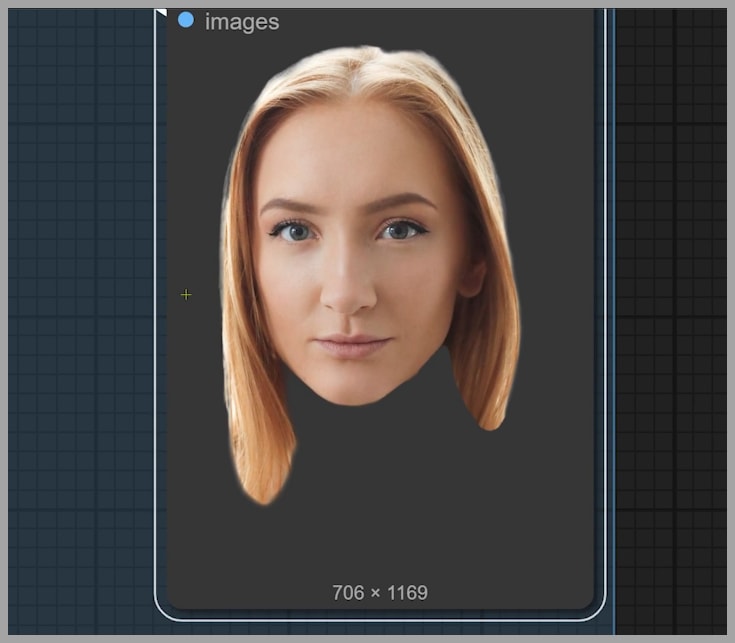Click the 706 × 1169 dimension text

tap(379, 593)
